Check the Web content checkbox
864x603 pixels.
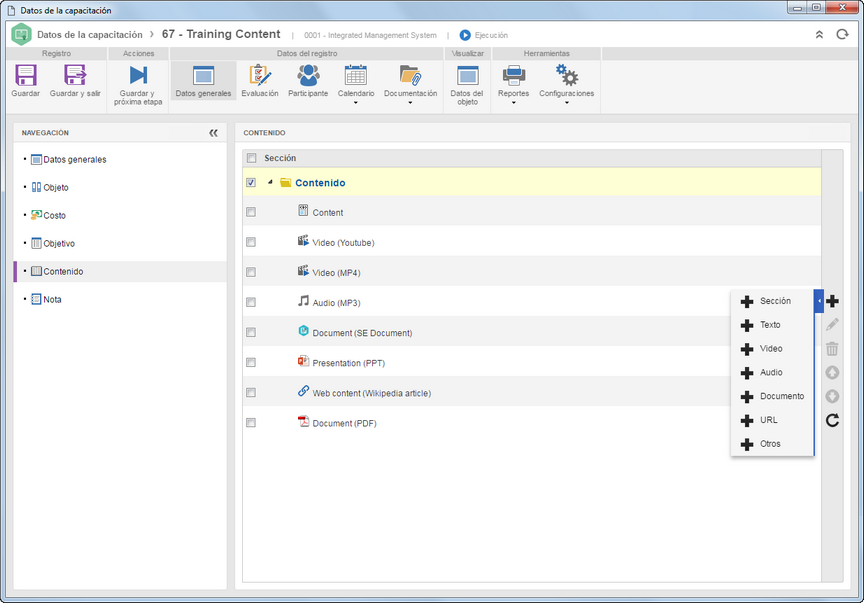click(x=251, y=392)
